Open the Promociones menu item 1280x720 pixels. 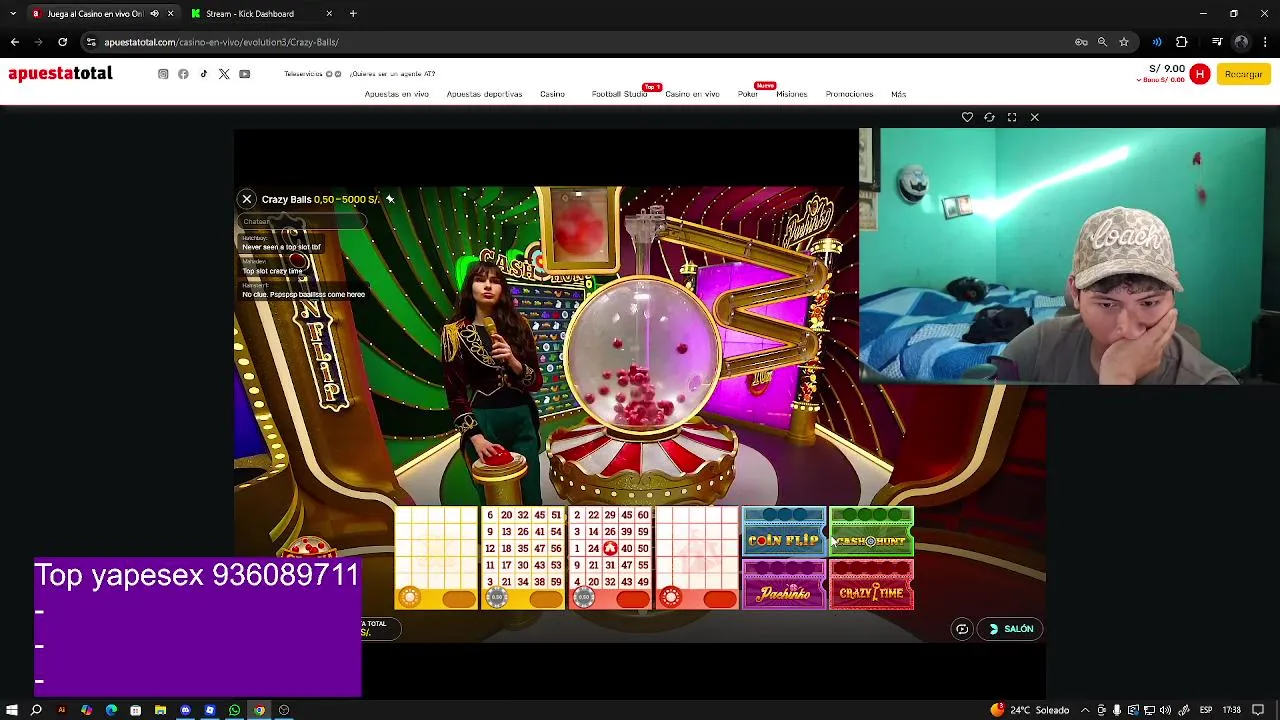coord(849,94)
